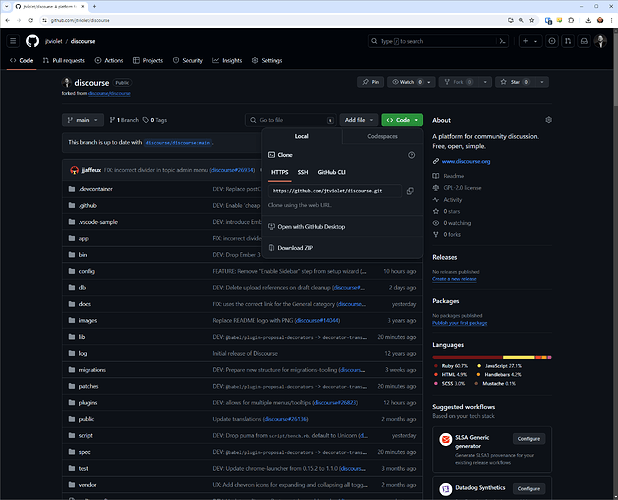618x500 pixels.
Task: Open the 1 Branch link
Action: 124,120
